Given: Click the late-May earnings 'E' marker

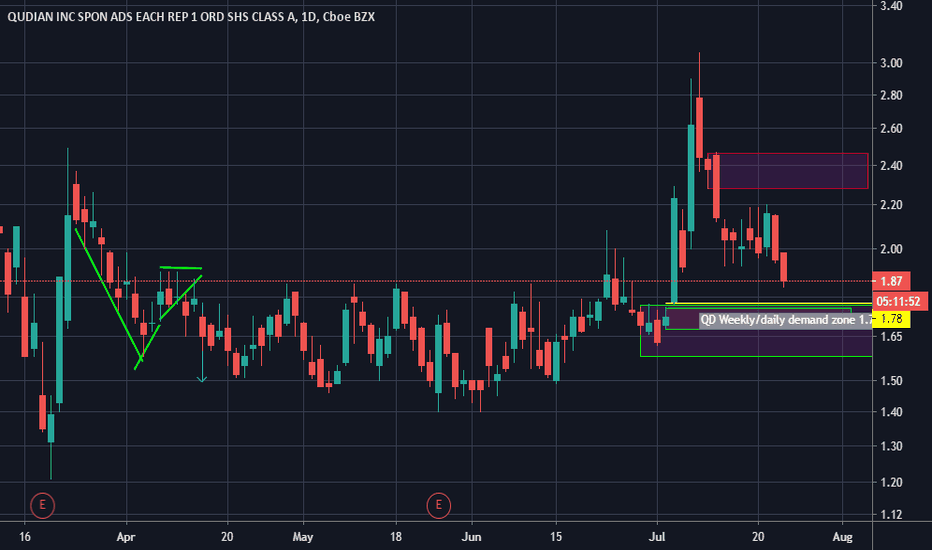Looking at the screenshot, I should click(439, 505).
